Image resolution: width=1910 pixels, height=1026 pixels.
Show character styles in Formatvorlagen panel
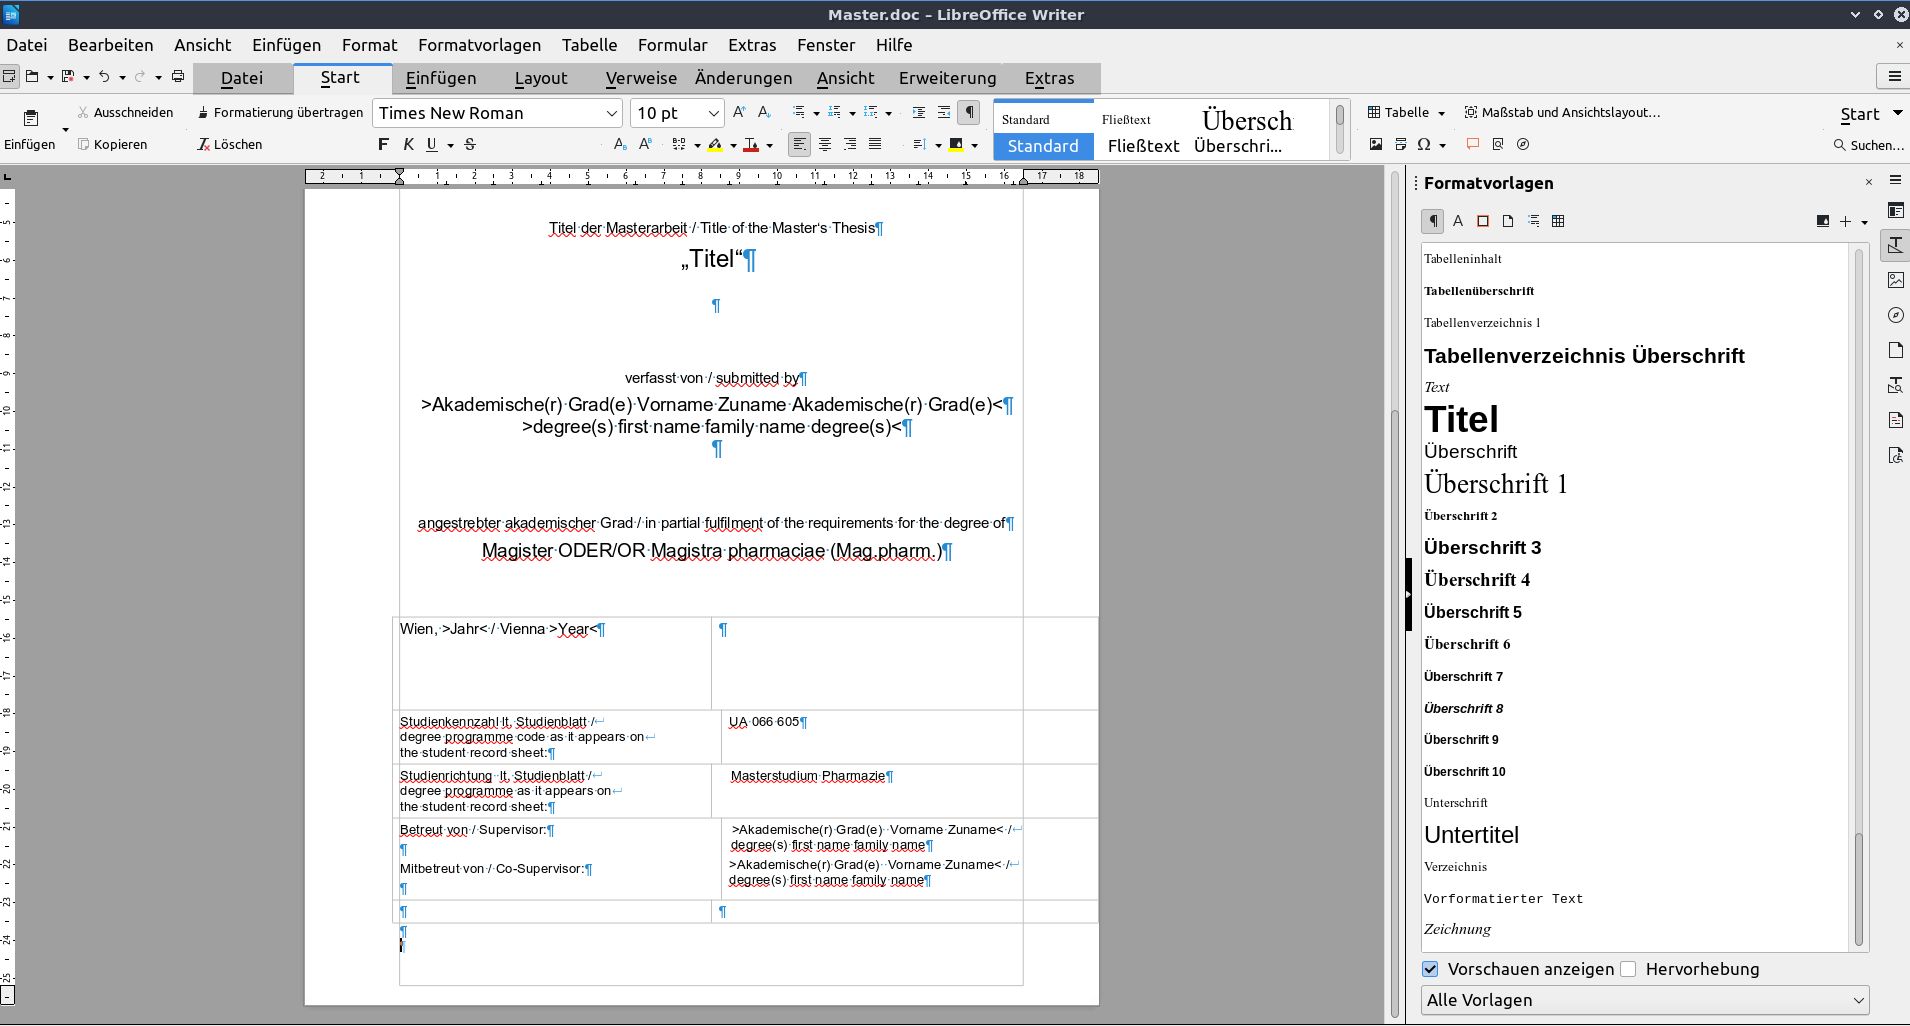1458,221
